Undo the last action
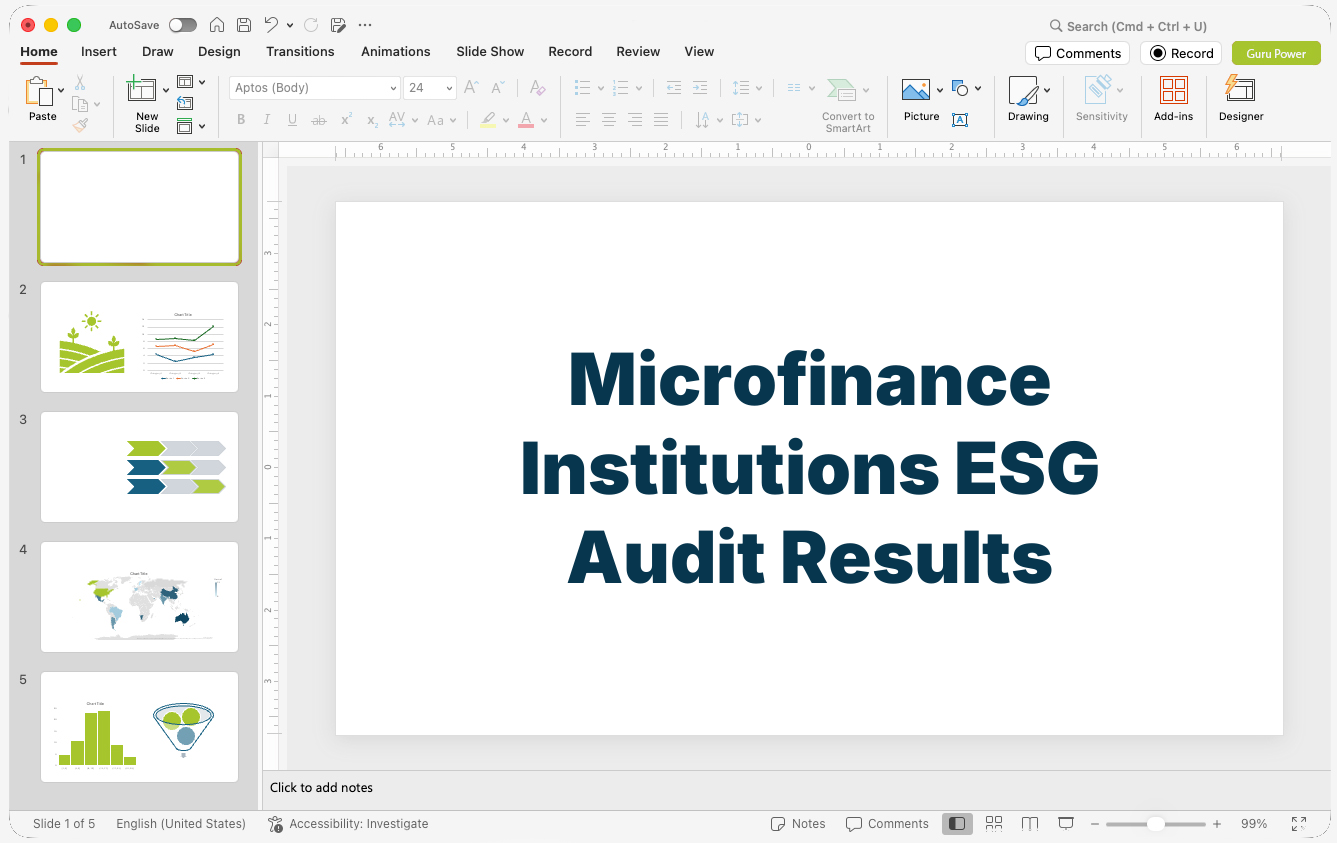1337x843 pixels. coord(271,25)
